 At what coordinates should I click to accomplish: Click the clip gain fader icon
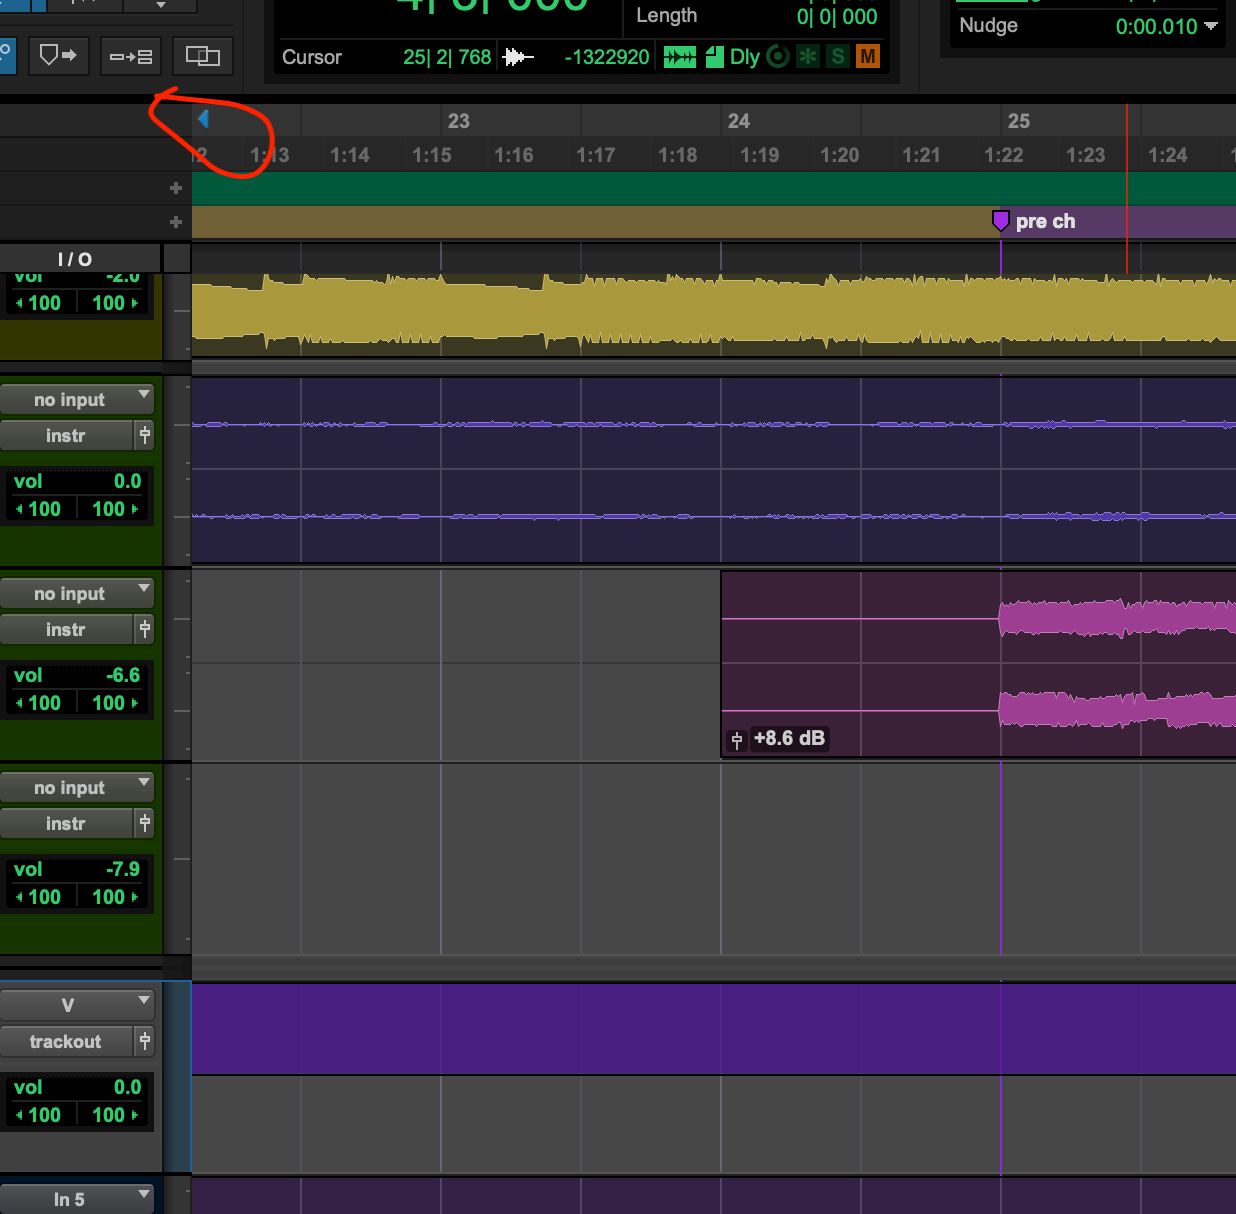coord(737,740)
